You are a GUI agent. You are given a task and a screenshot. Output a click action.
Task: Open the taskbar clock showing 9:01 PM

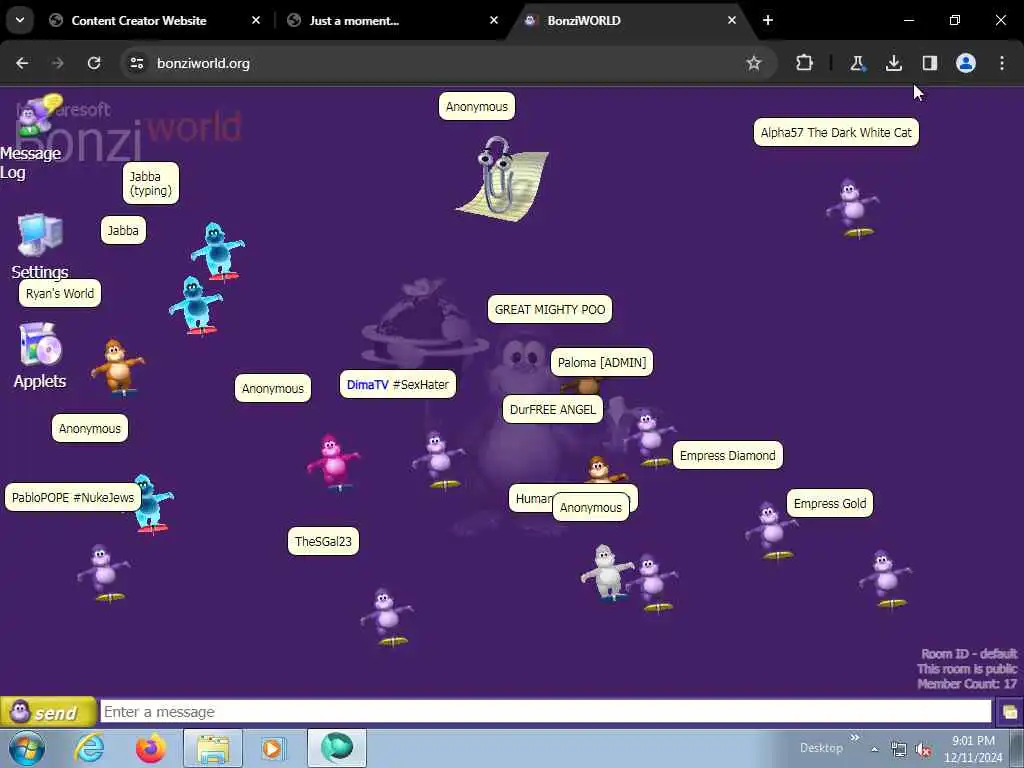coord(973,749)
